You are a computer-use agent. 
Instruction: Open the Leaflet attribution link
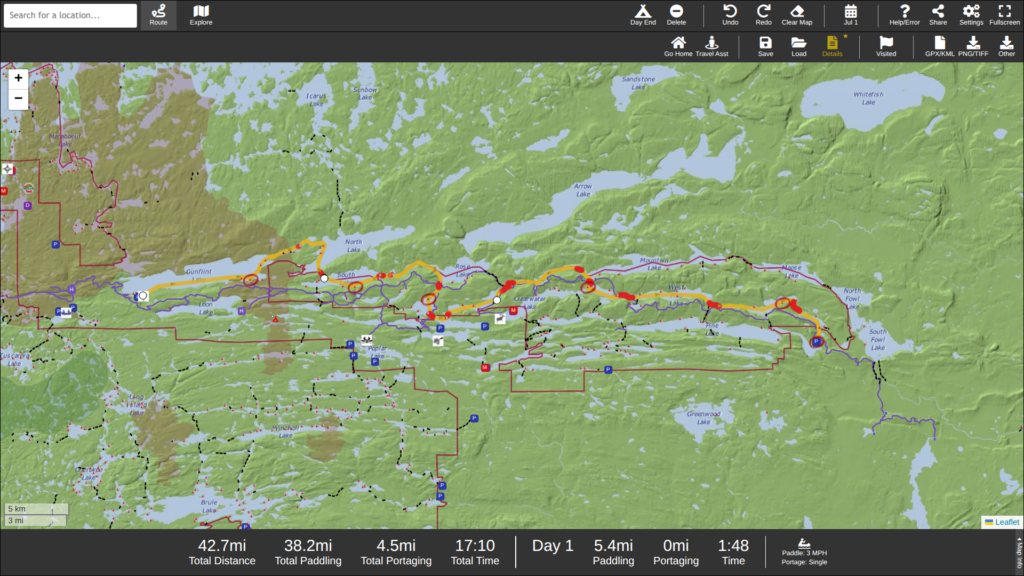point(1002,522)
